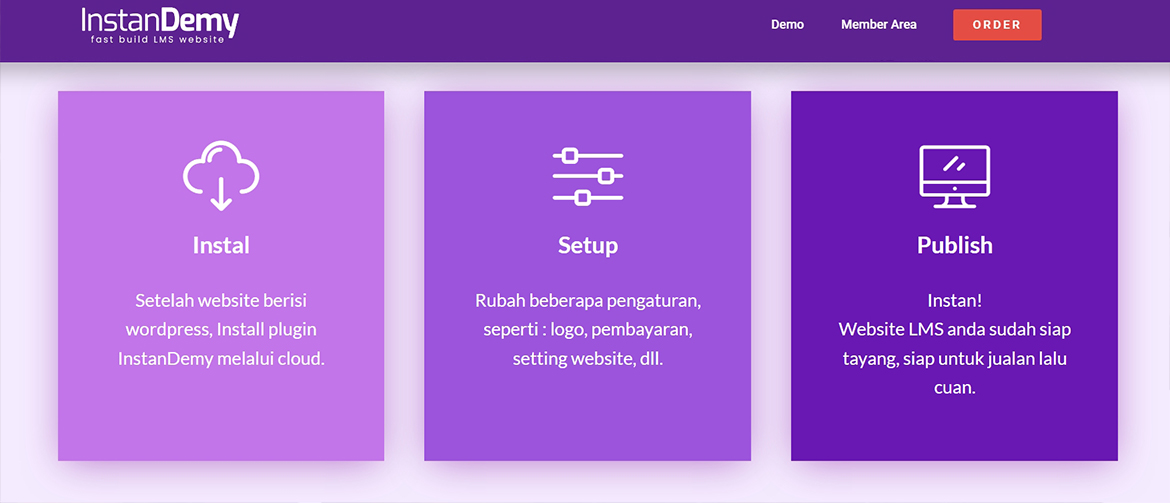
Task: Click the 'fast build LMS website' tagline
Action: (x=160, y=38)
